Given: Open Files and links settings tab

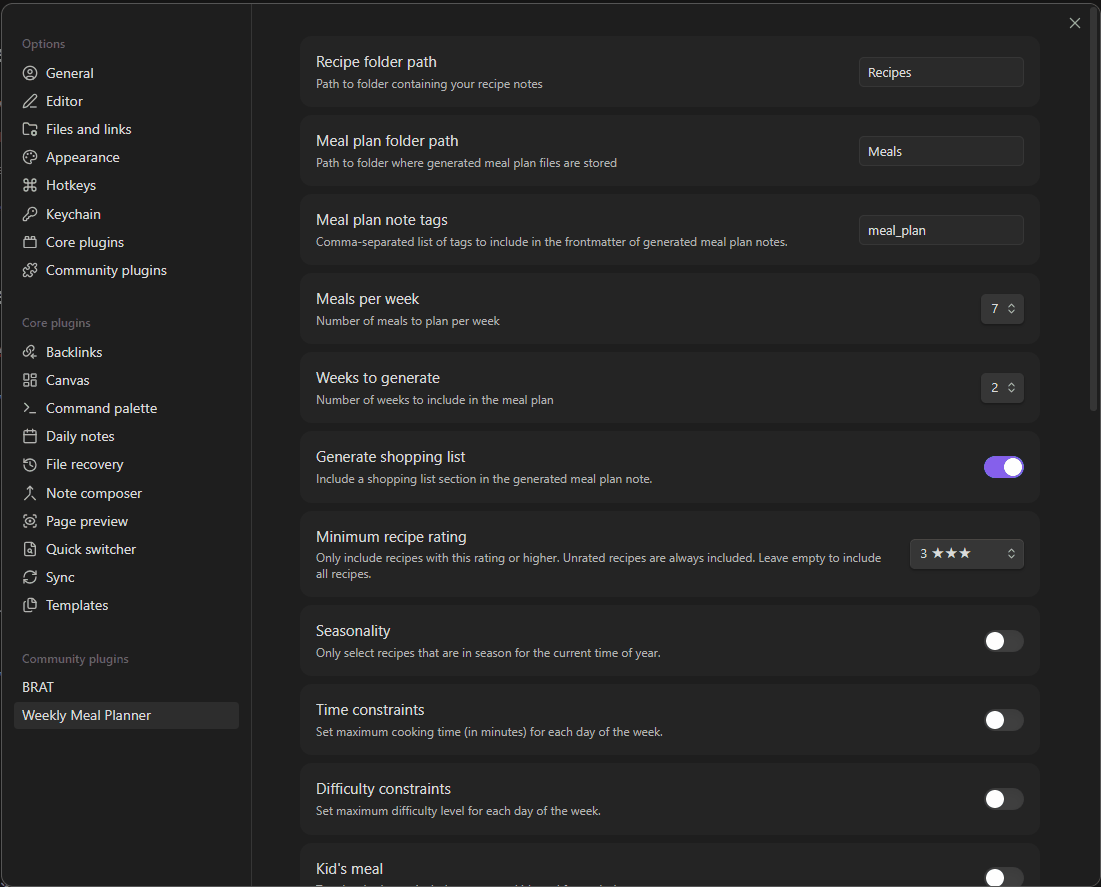Looking at the screenshot, I should tap(126, 129).
